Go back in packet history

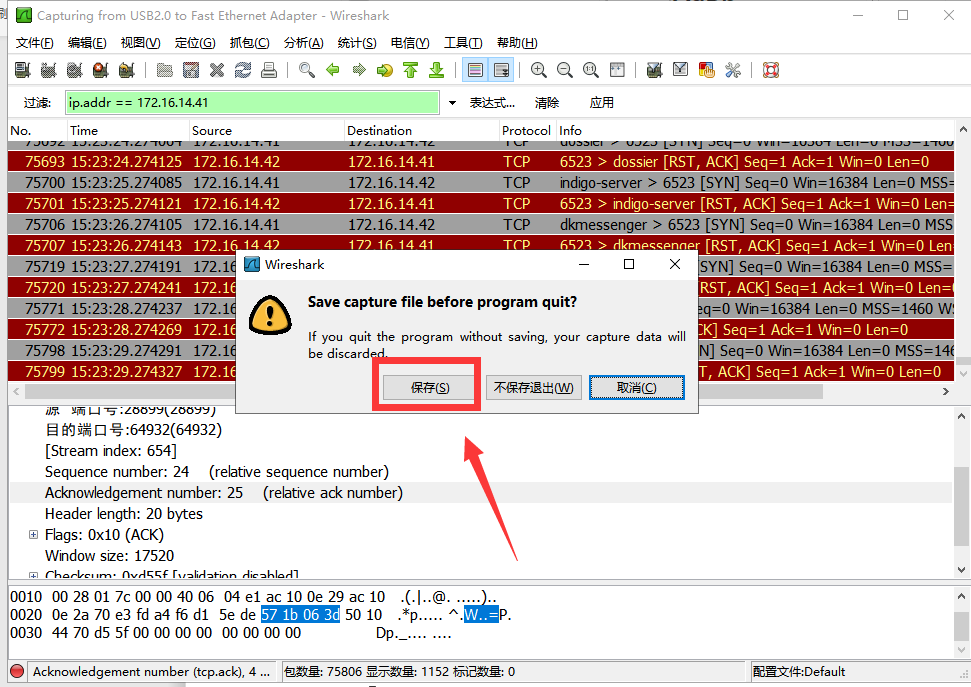pyautogui.click(x=333, y=70)
